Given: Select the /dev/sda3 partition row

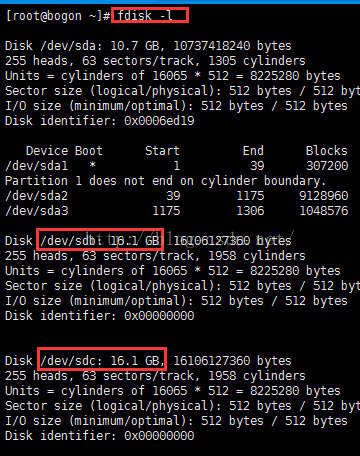Looking at the screenshot, I should click(x=177, y=211).
